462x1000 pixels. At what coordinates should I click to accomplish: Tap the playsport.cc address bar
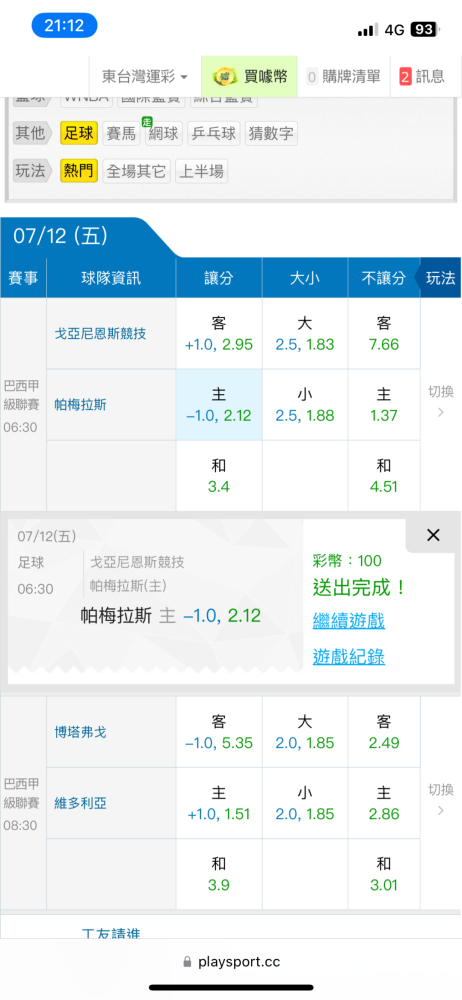click(231, 962)
